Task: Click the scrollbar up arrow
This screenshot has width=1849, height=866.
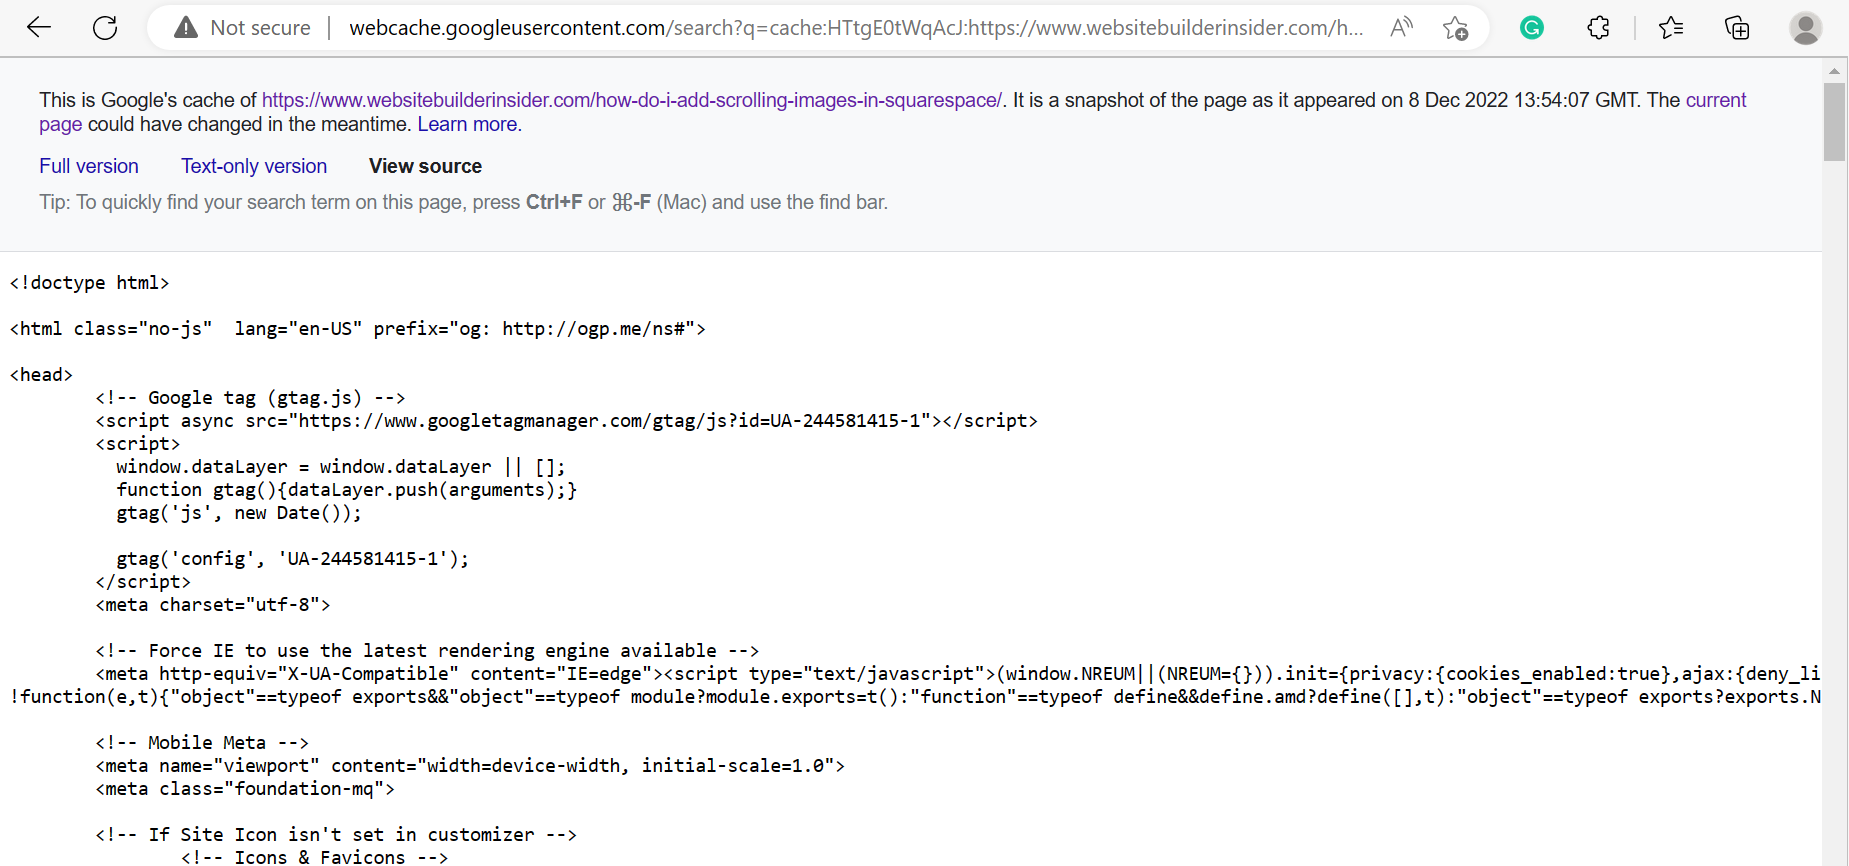Action: (1834, 71)
